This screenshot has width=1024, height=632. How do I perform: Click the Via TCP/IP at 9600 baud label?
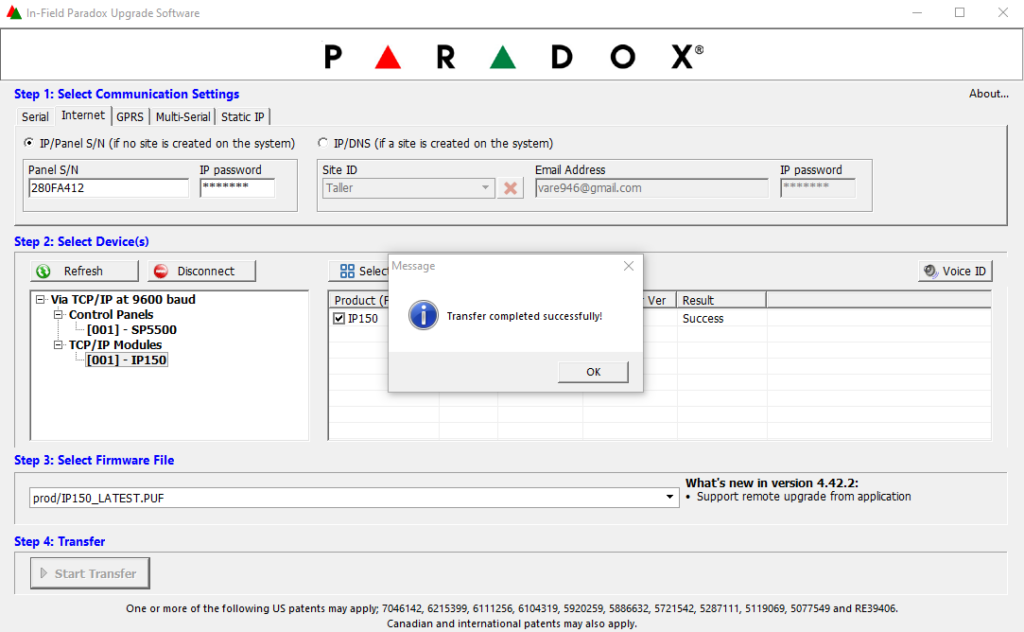(123, 300)
